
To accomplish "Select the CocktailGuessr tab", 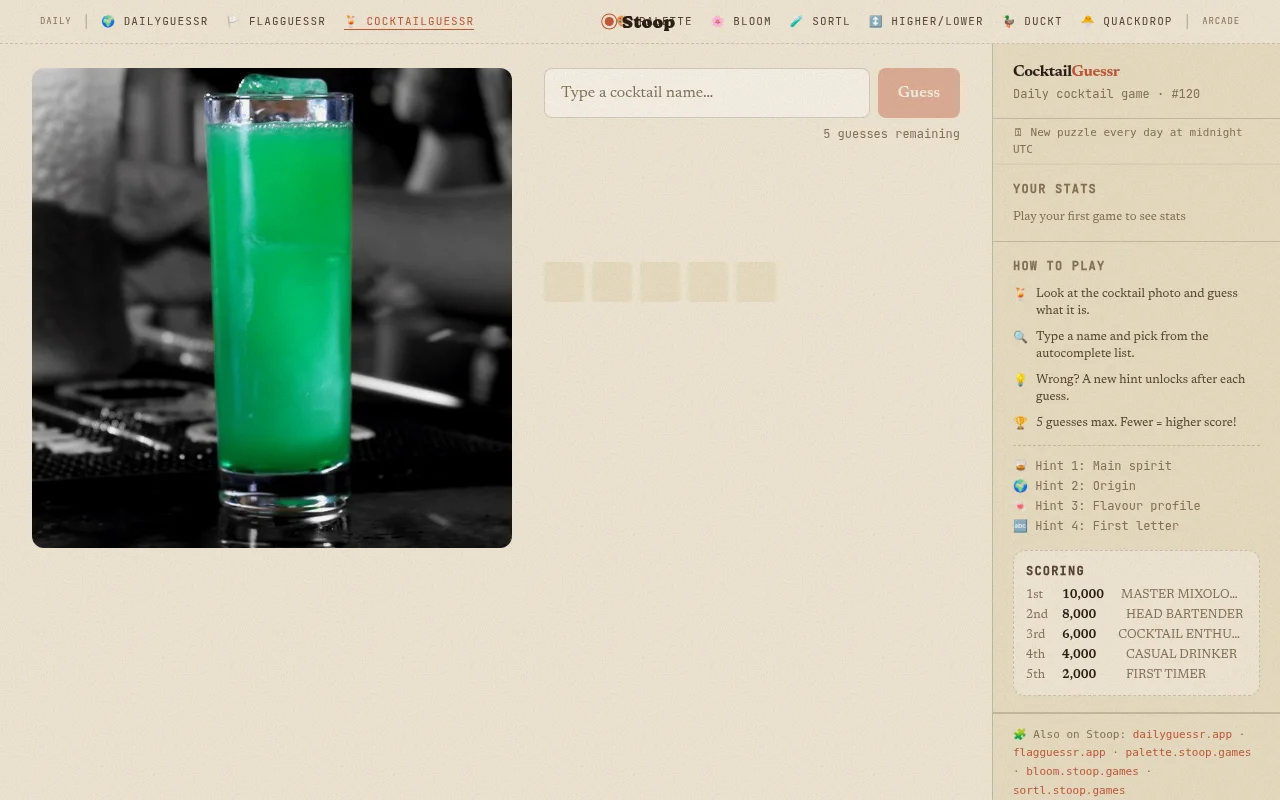I will tap(409, 21).
